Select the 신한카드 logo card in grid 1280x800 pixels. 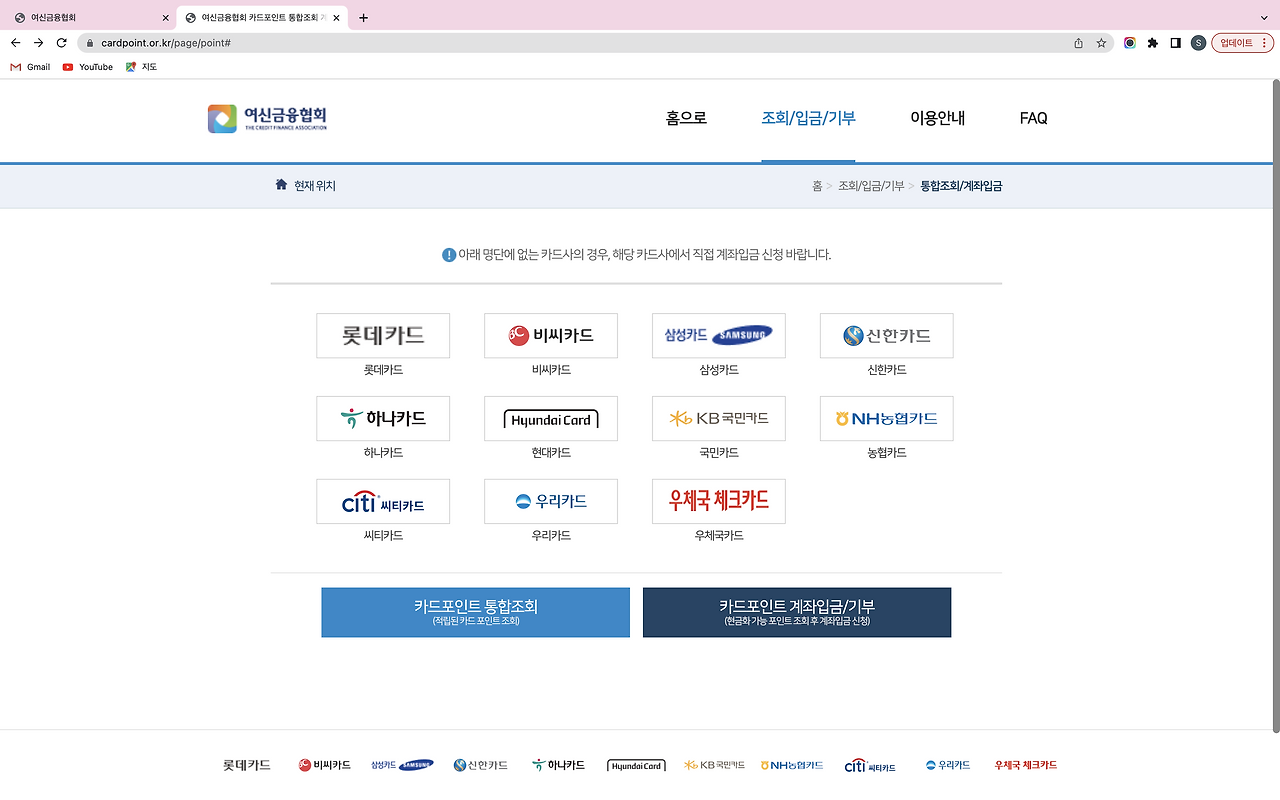click(x=887, y=335)
